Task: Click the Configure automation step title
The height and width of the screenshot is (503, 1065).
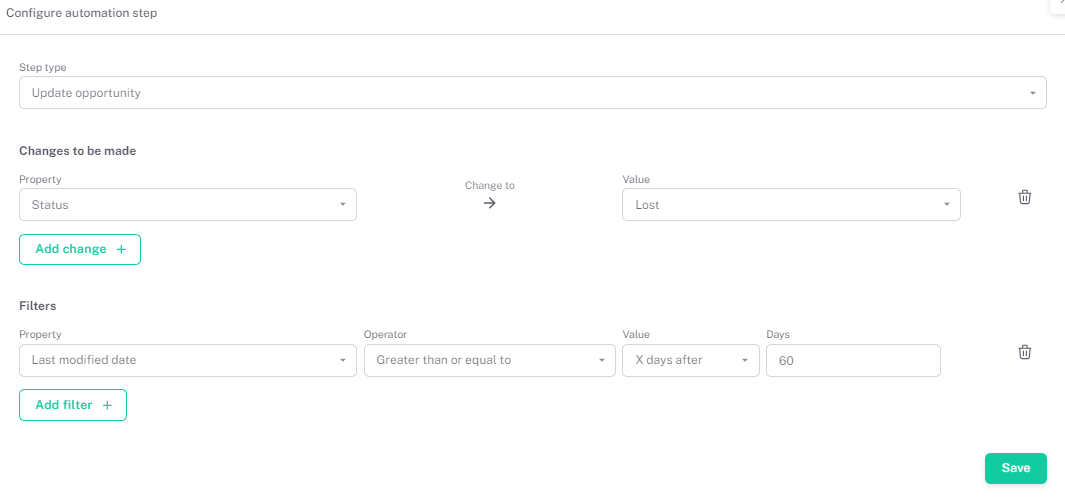Action: tap(82, 14)
